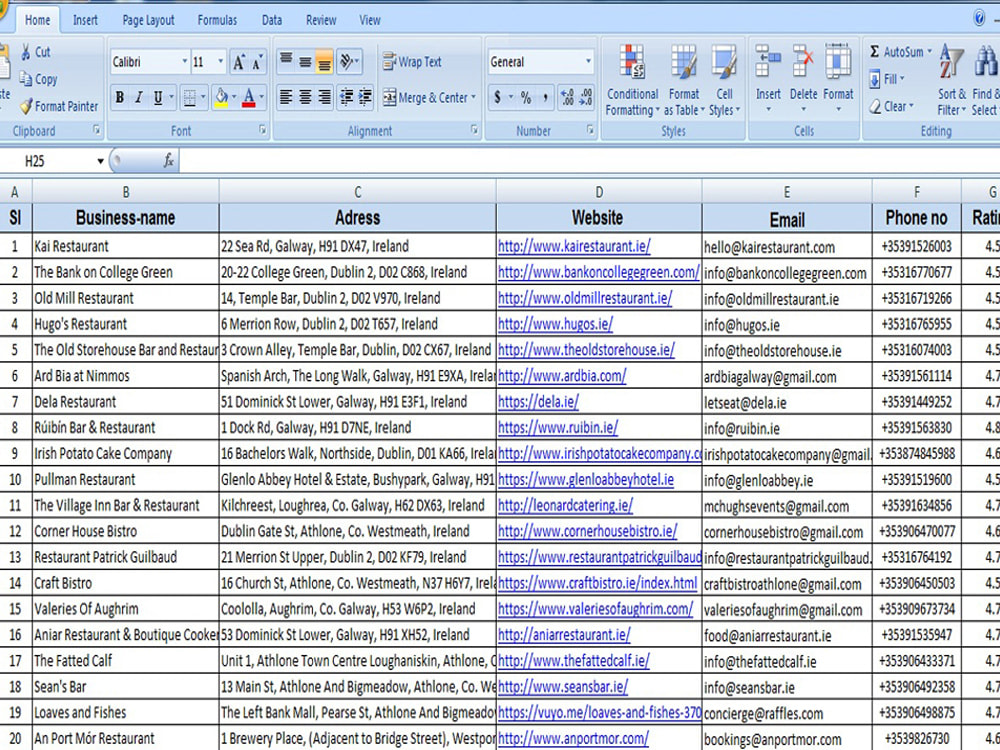Open the font size 11 dropdown
This screenshot has width=1000, height=750.
click(x=221, y=62)
